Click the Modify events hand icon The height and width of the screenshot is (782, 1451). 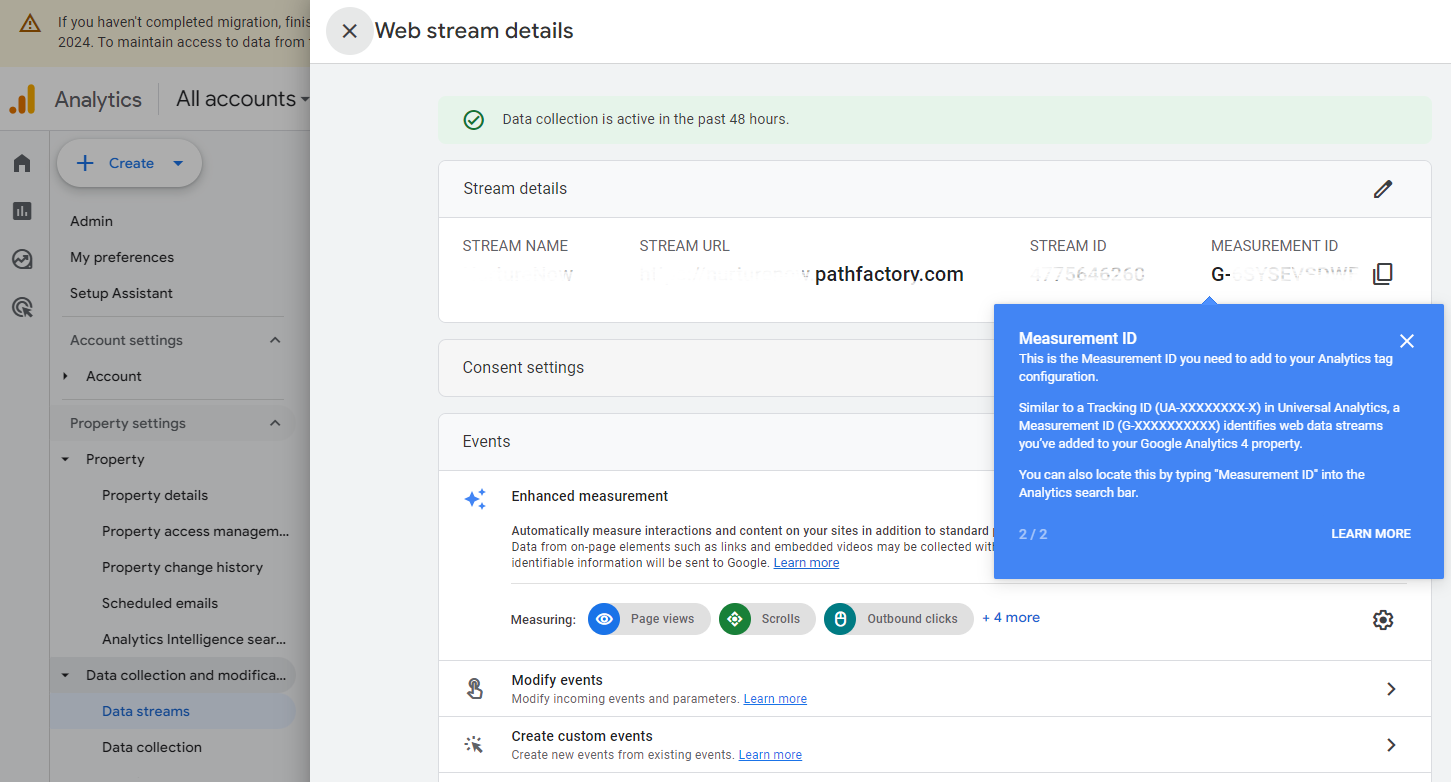(x=475, y=689)
